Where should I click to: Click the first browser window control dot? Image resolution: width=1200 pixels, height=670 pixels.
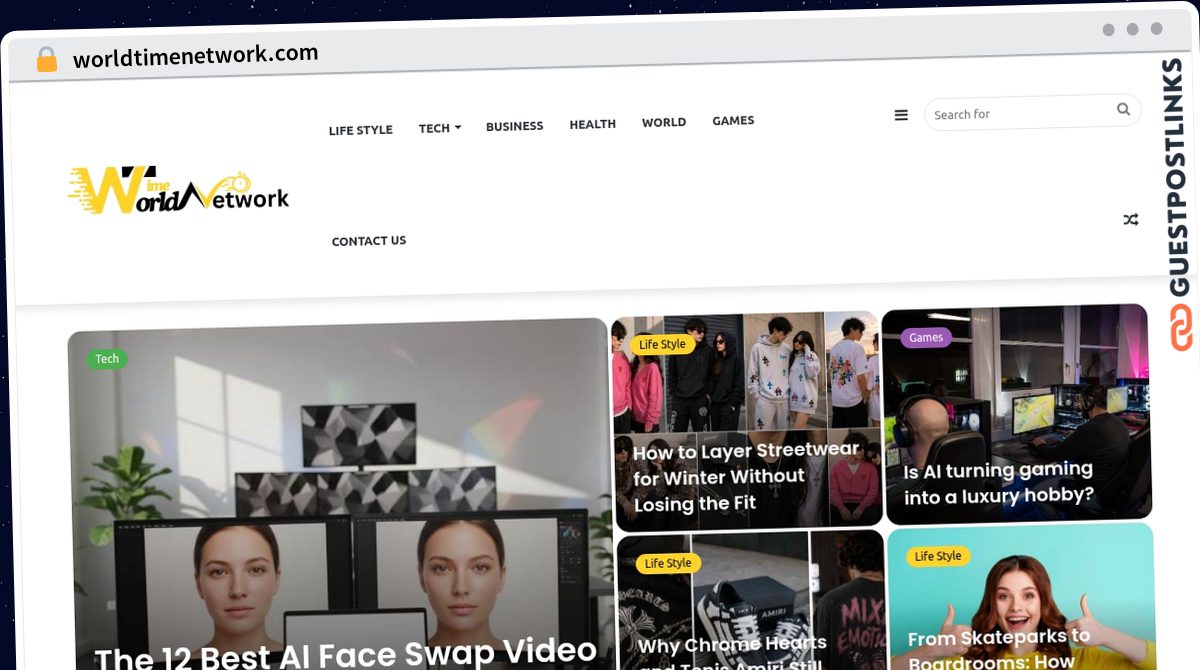[x=1108, y=30]
